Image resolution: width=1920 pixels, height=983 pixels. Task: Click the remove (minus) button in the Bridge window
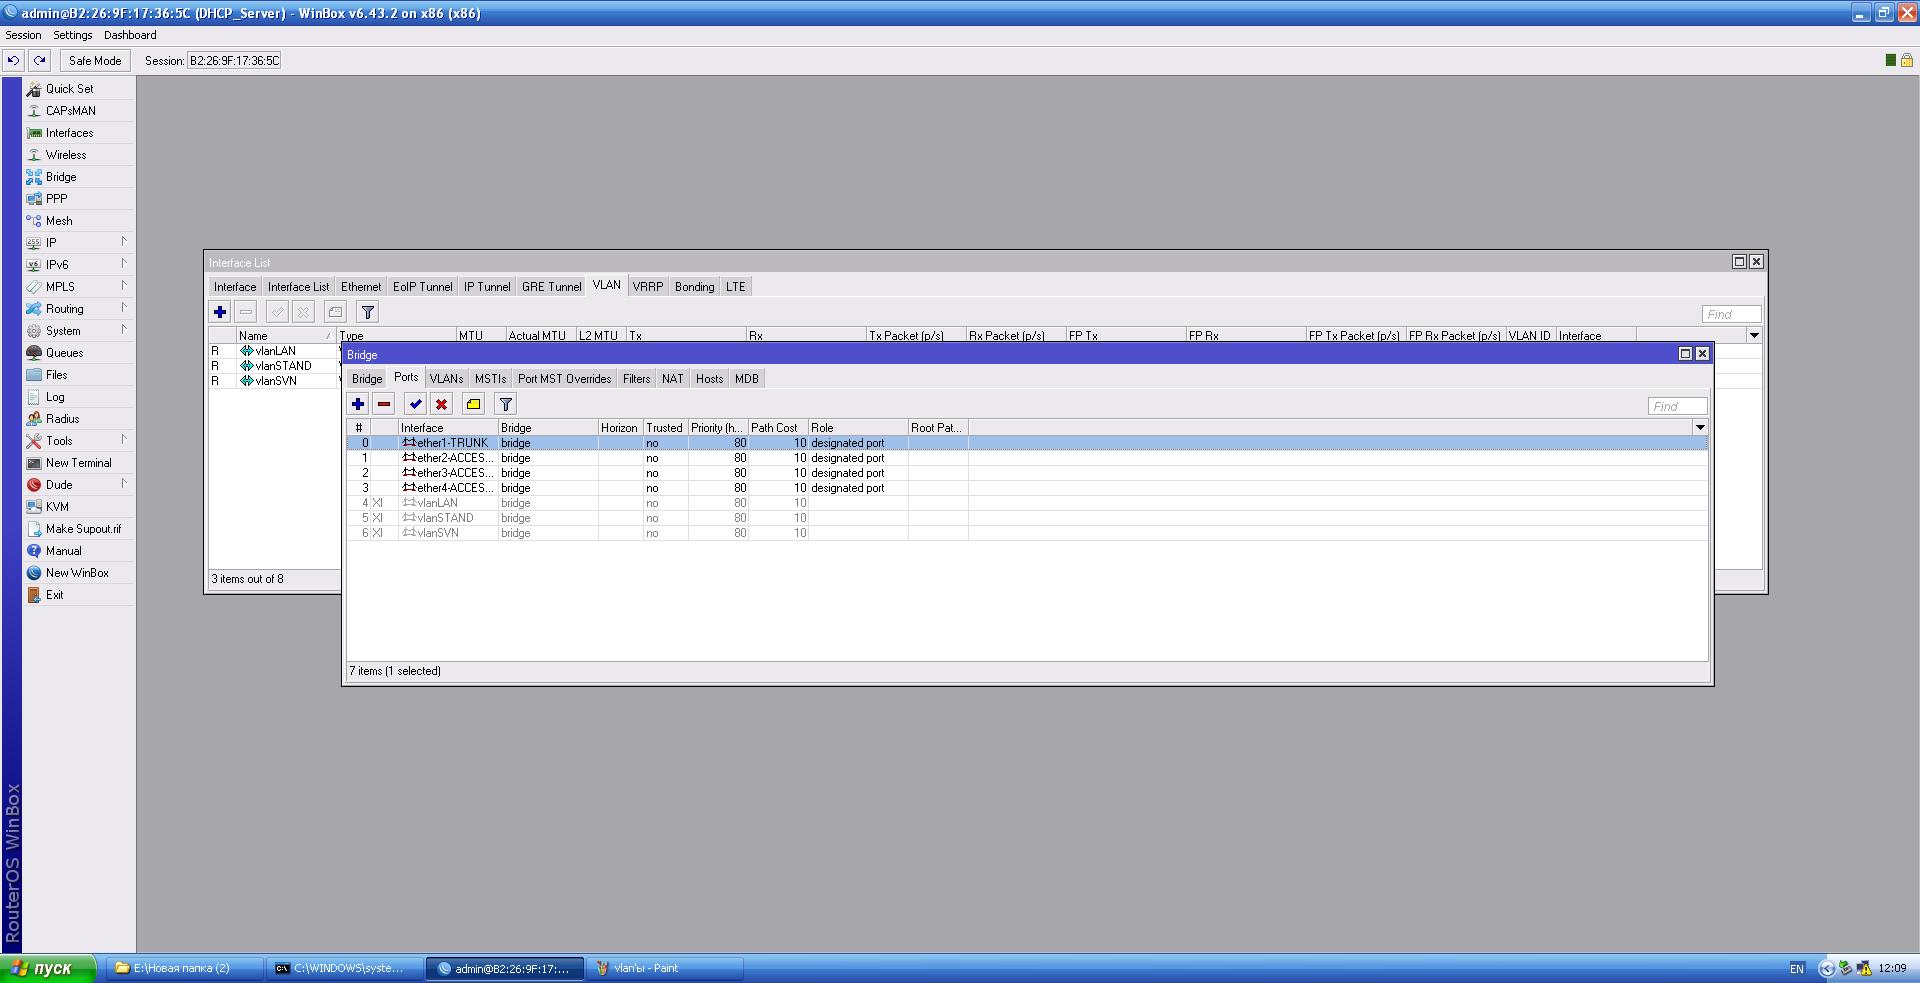384,404
